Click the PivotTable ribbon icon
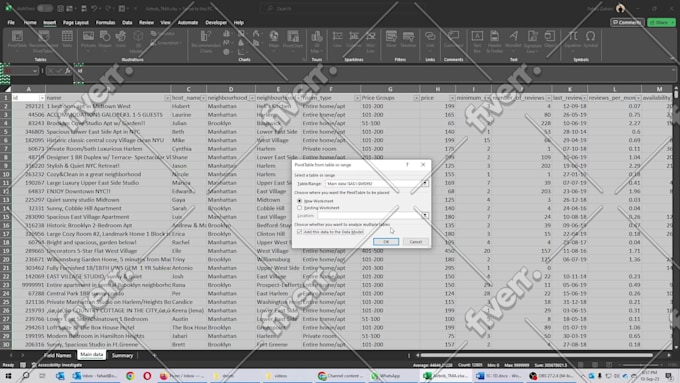The height and width of the screenshot is (383, 680). (17, 40)
